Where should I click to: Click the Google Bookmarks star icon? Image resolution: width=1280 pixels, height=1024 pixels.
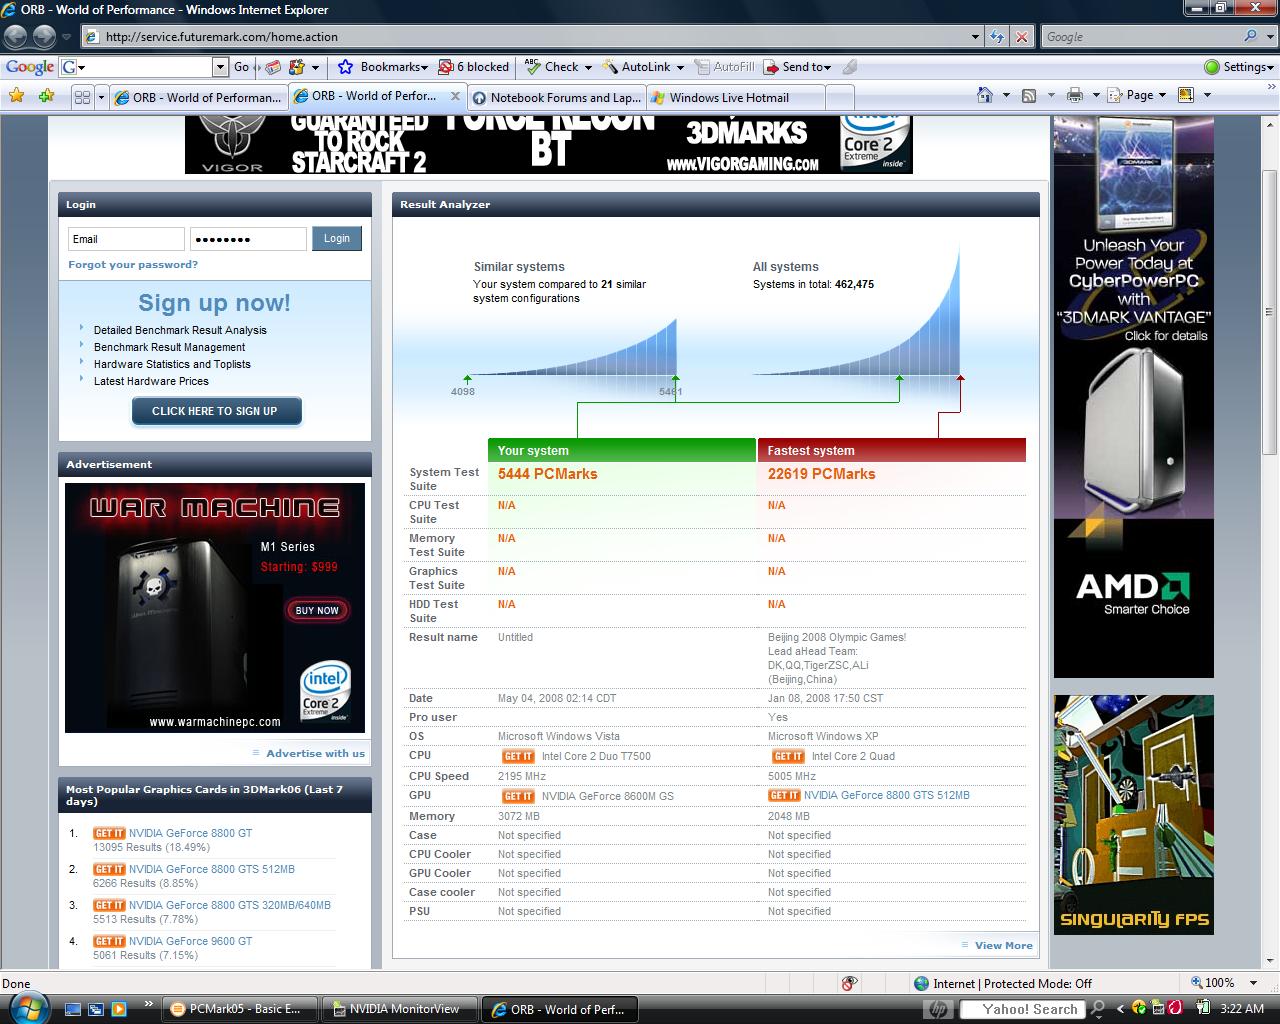346,67
